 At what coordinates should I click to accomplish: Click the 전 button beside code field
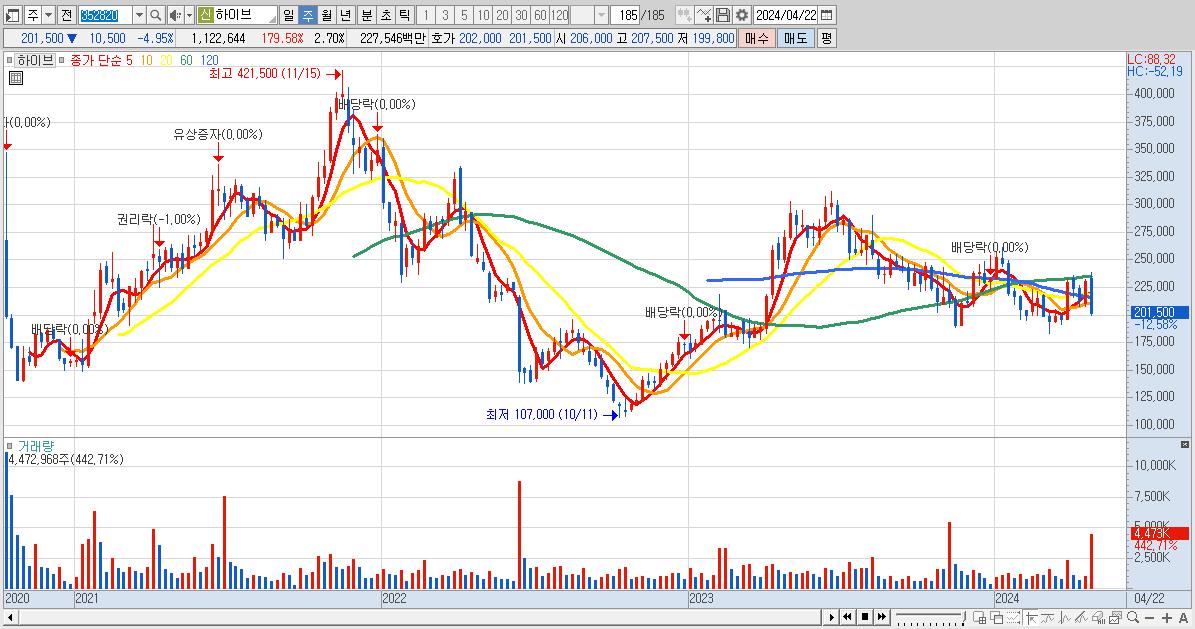66,14
